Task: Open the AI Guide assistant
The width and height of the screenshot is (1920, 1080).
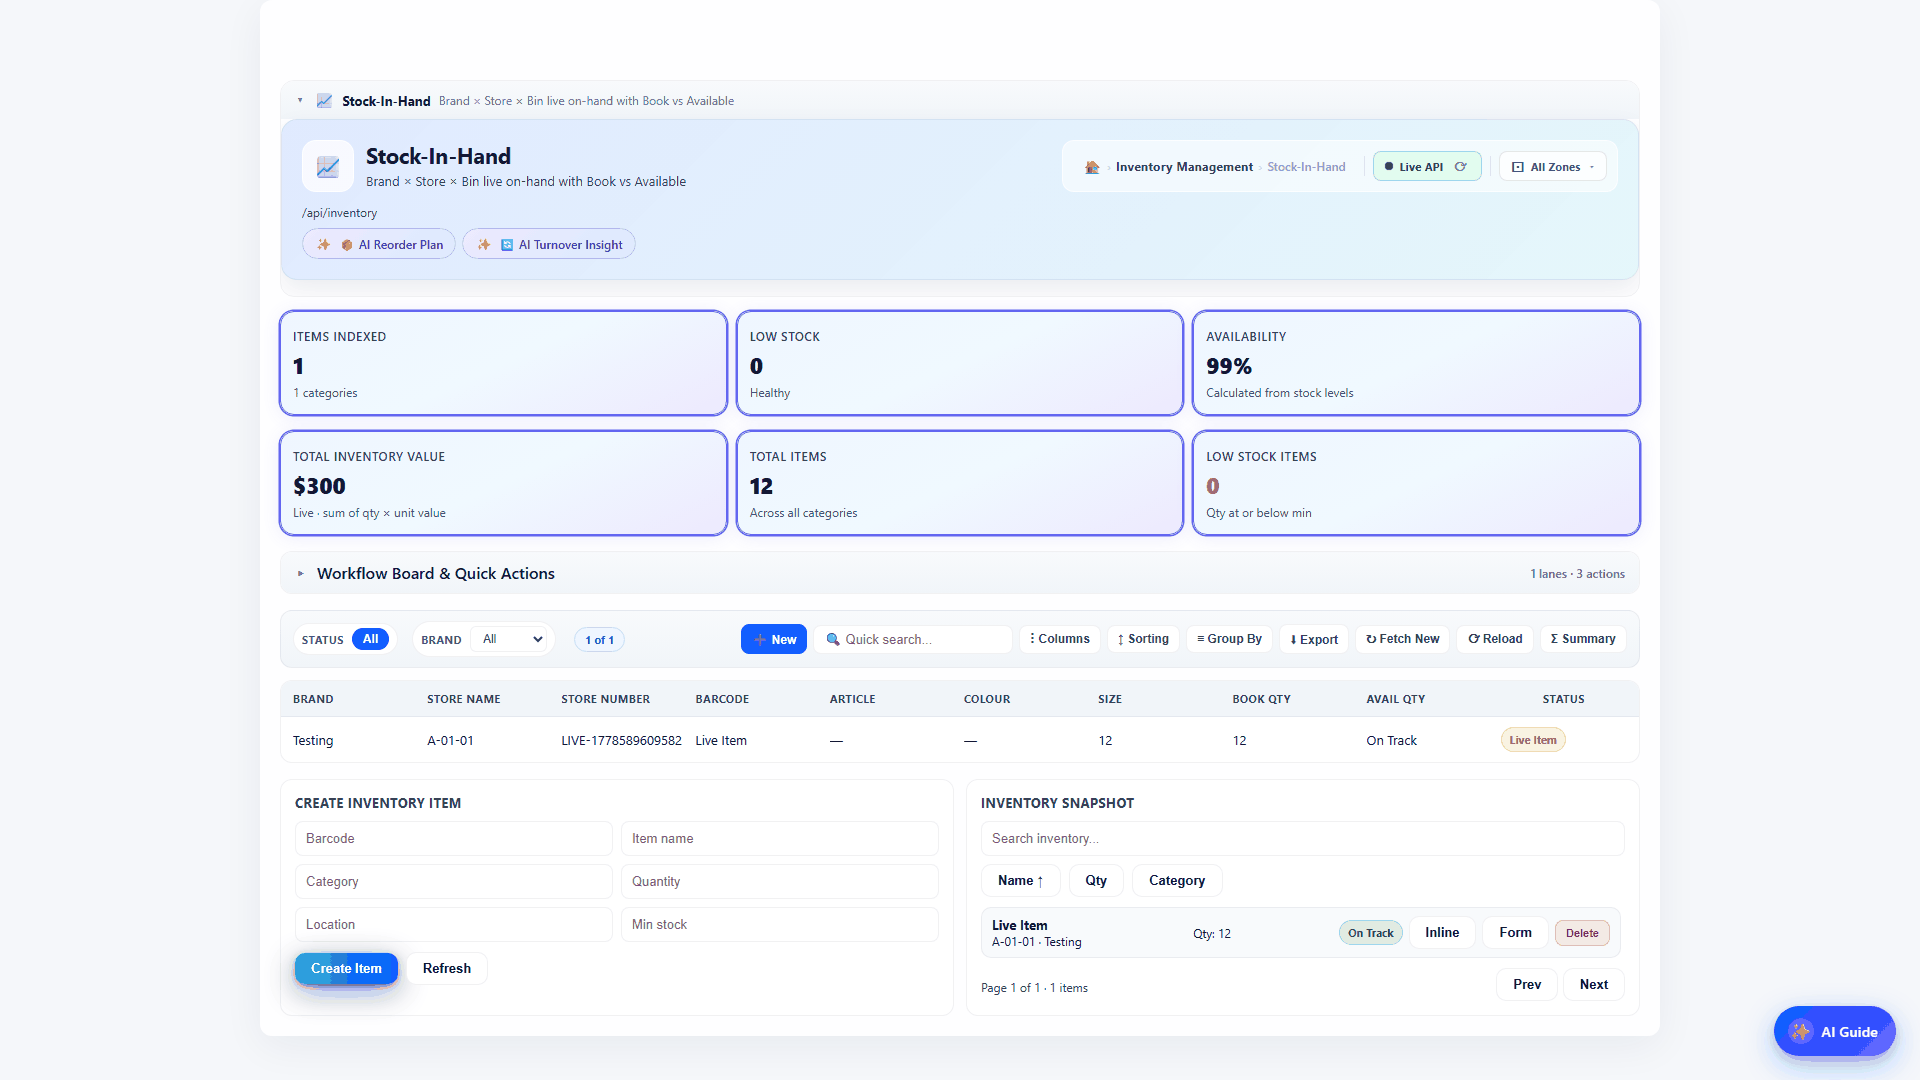Action: coord(1834,1032)
